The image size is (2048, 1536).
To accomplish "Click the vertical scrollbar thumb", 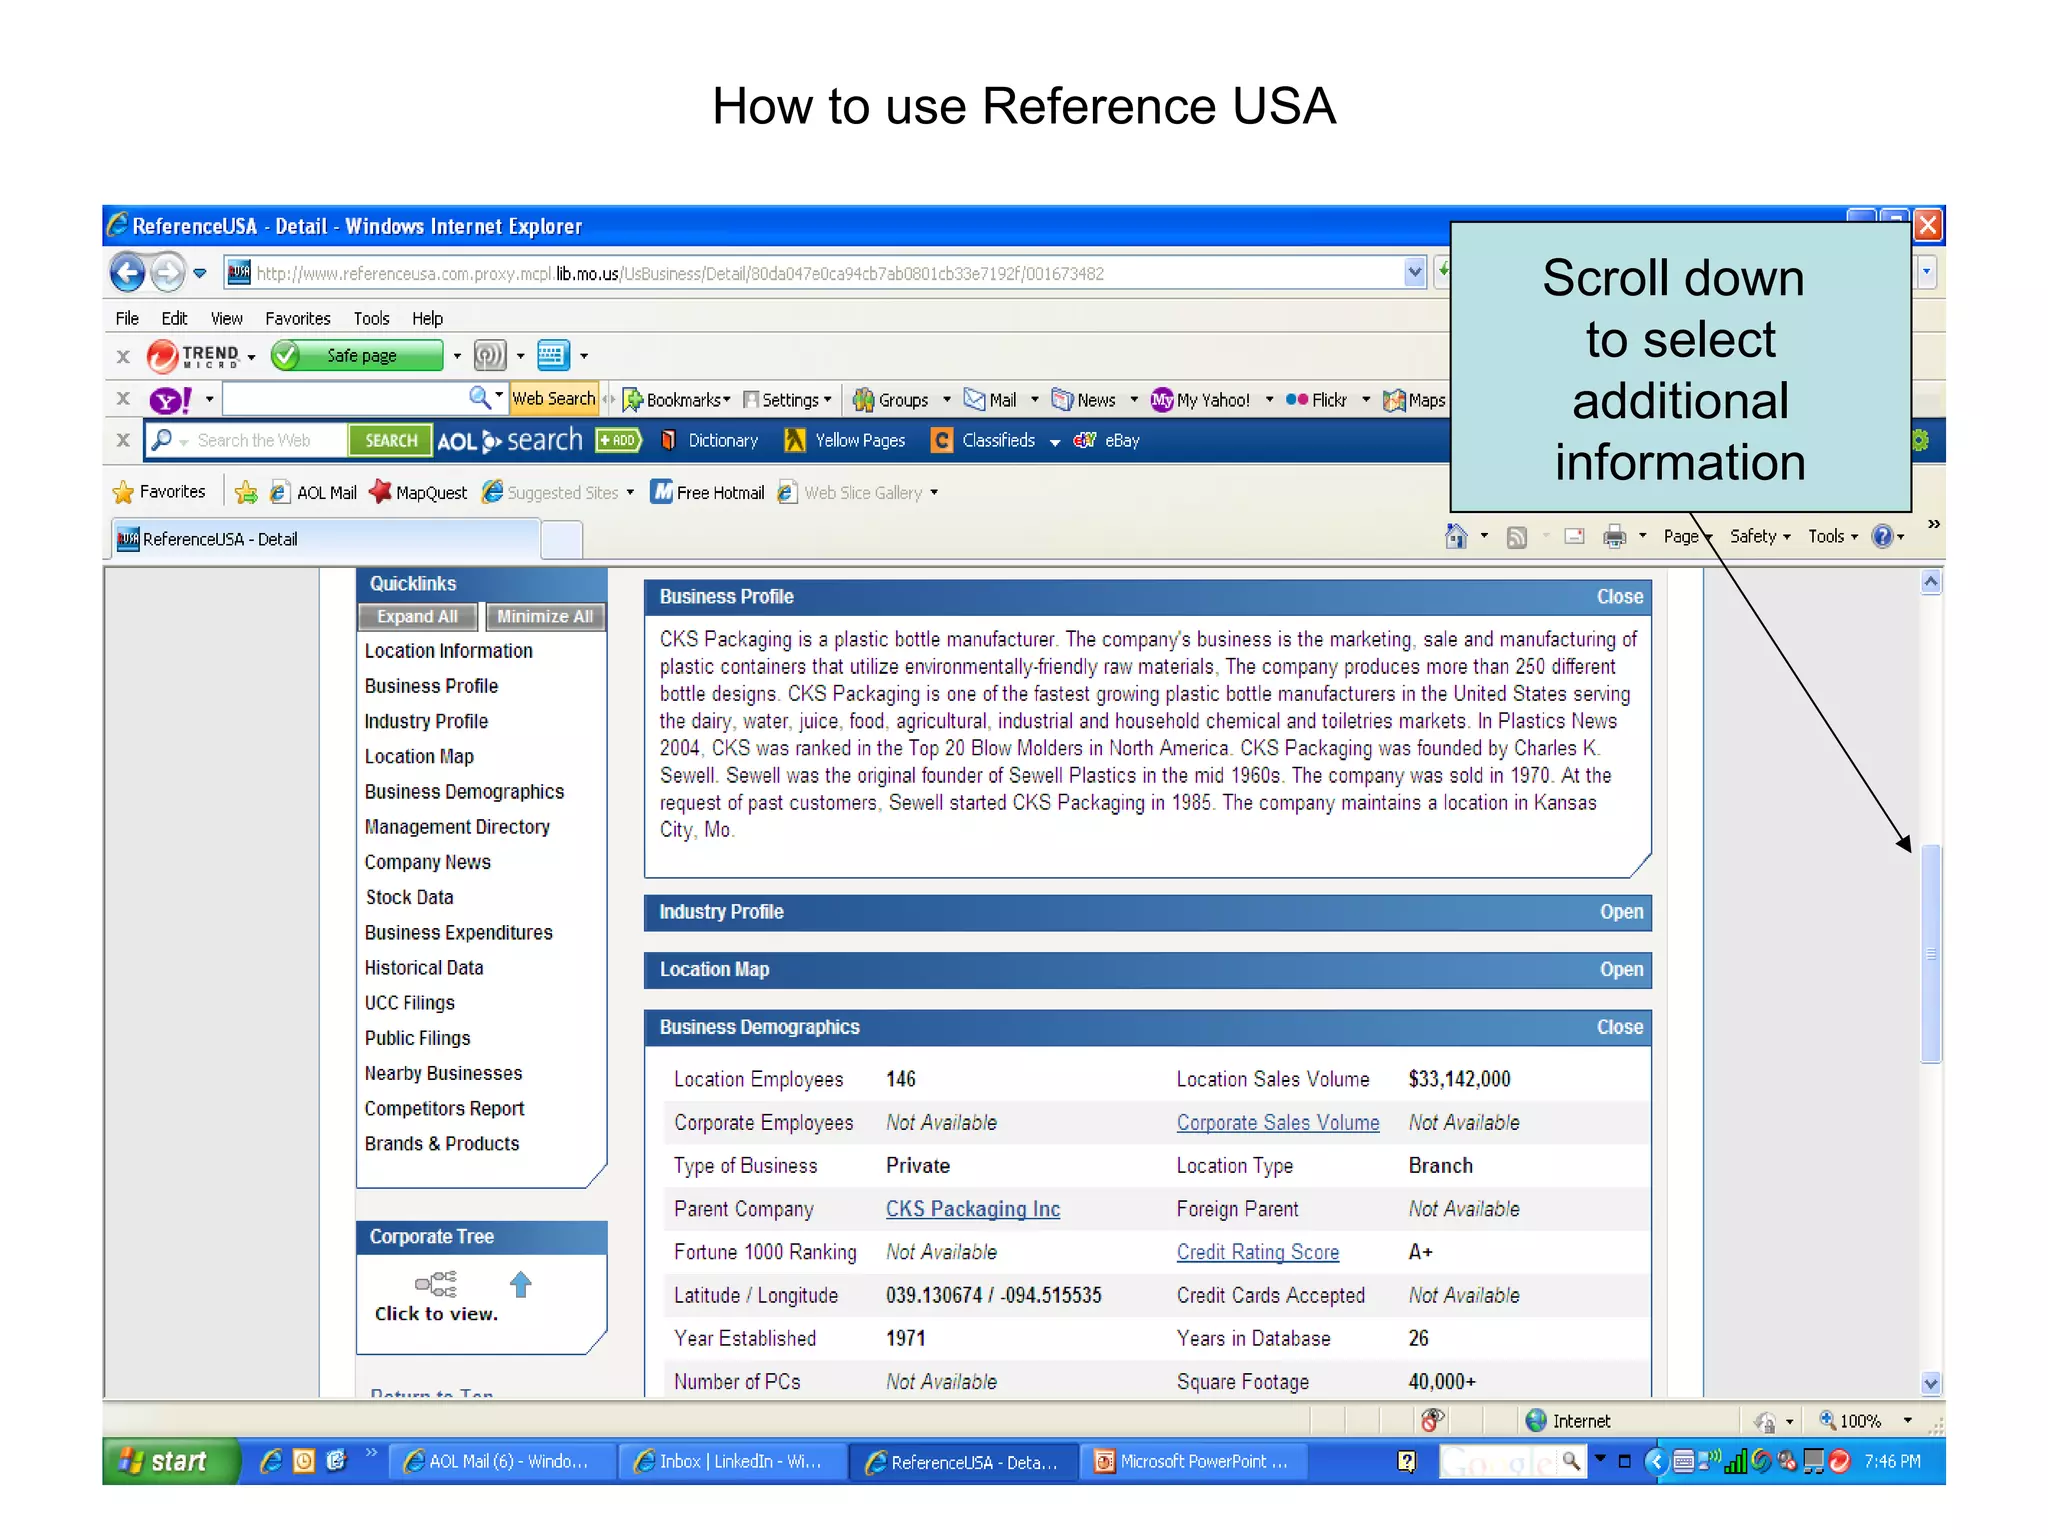I will (x=1931, y=954).
